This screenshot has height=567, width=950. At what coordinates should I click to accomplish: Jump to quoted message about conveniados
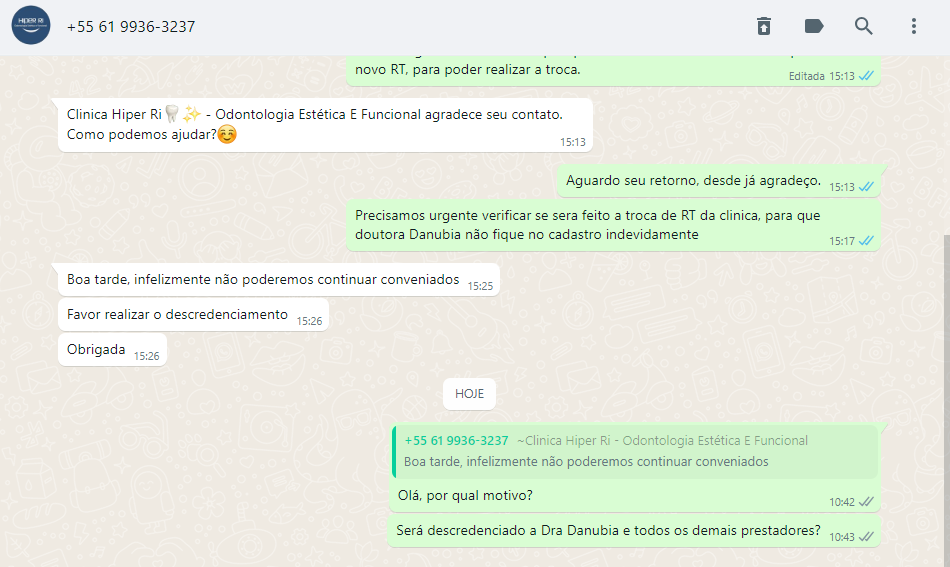[634, 451]
